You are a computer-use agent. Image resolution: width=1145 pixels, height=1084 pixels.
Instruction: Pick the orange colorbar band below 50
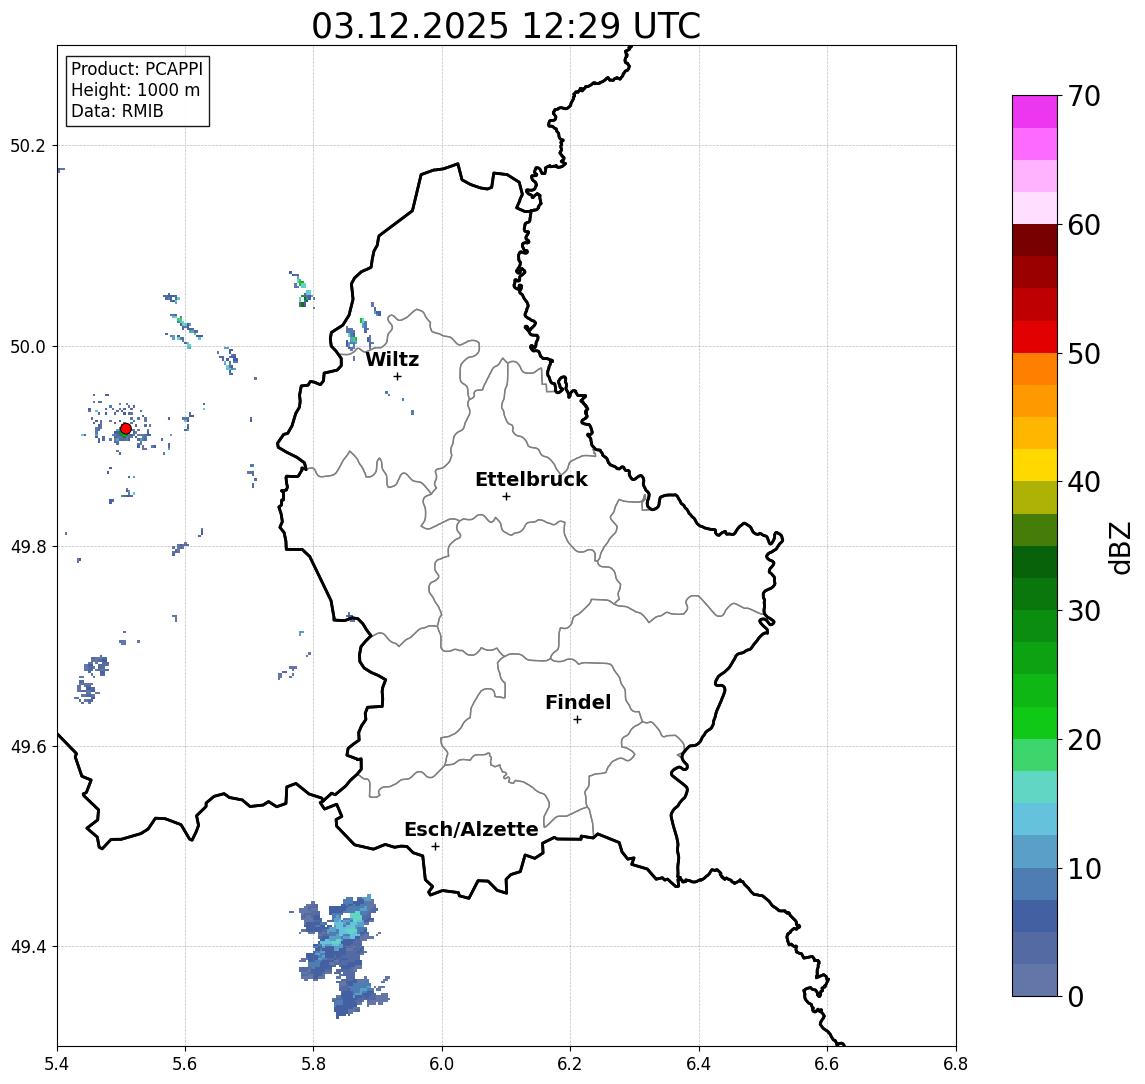(x=1035, y=369)
